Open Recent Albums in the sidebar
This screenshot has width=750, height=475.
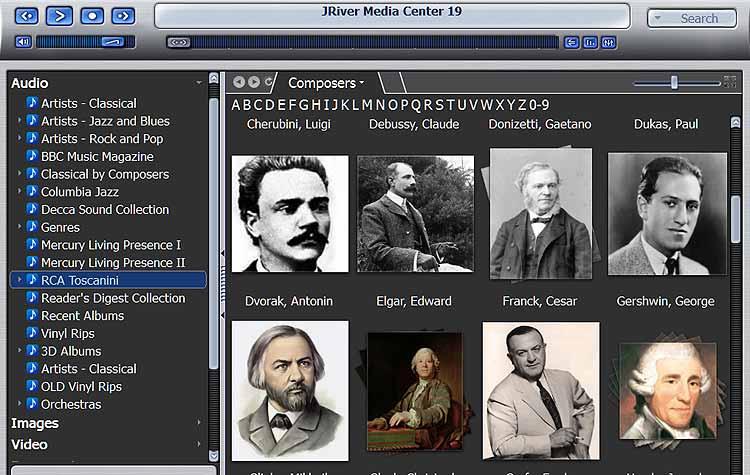(82, 316)
